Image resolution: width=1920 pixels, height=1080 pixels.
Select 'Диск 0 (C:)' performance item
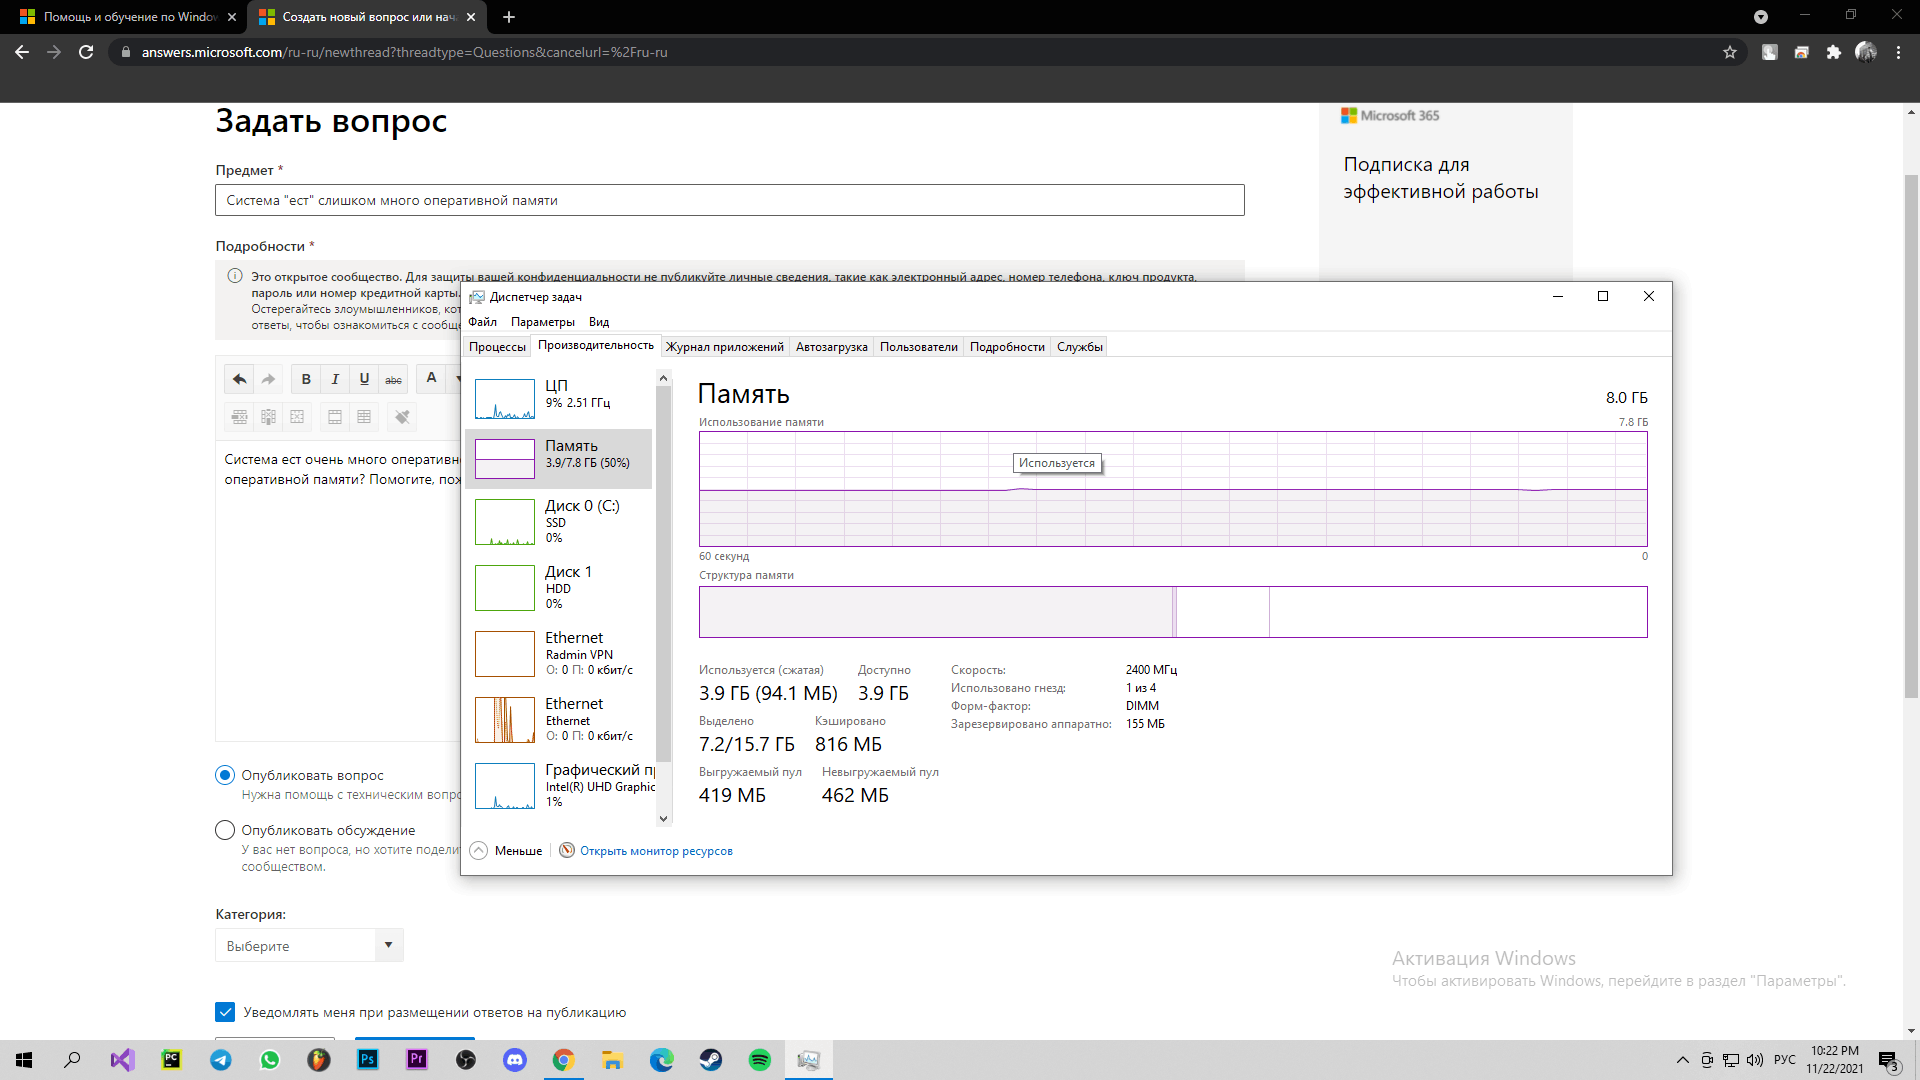[560, 522]
